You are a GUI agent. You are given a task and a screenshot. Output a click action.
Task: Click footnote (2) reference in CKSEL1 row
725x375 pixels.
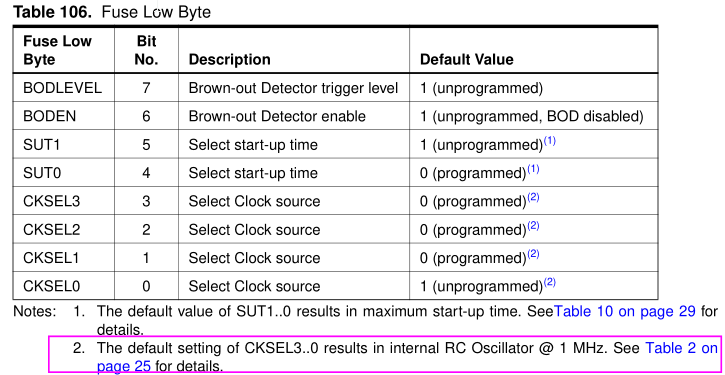pos(533,254)
